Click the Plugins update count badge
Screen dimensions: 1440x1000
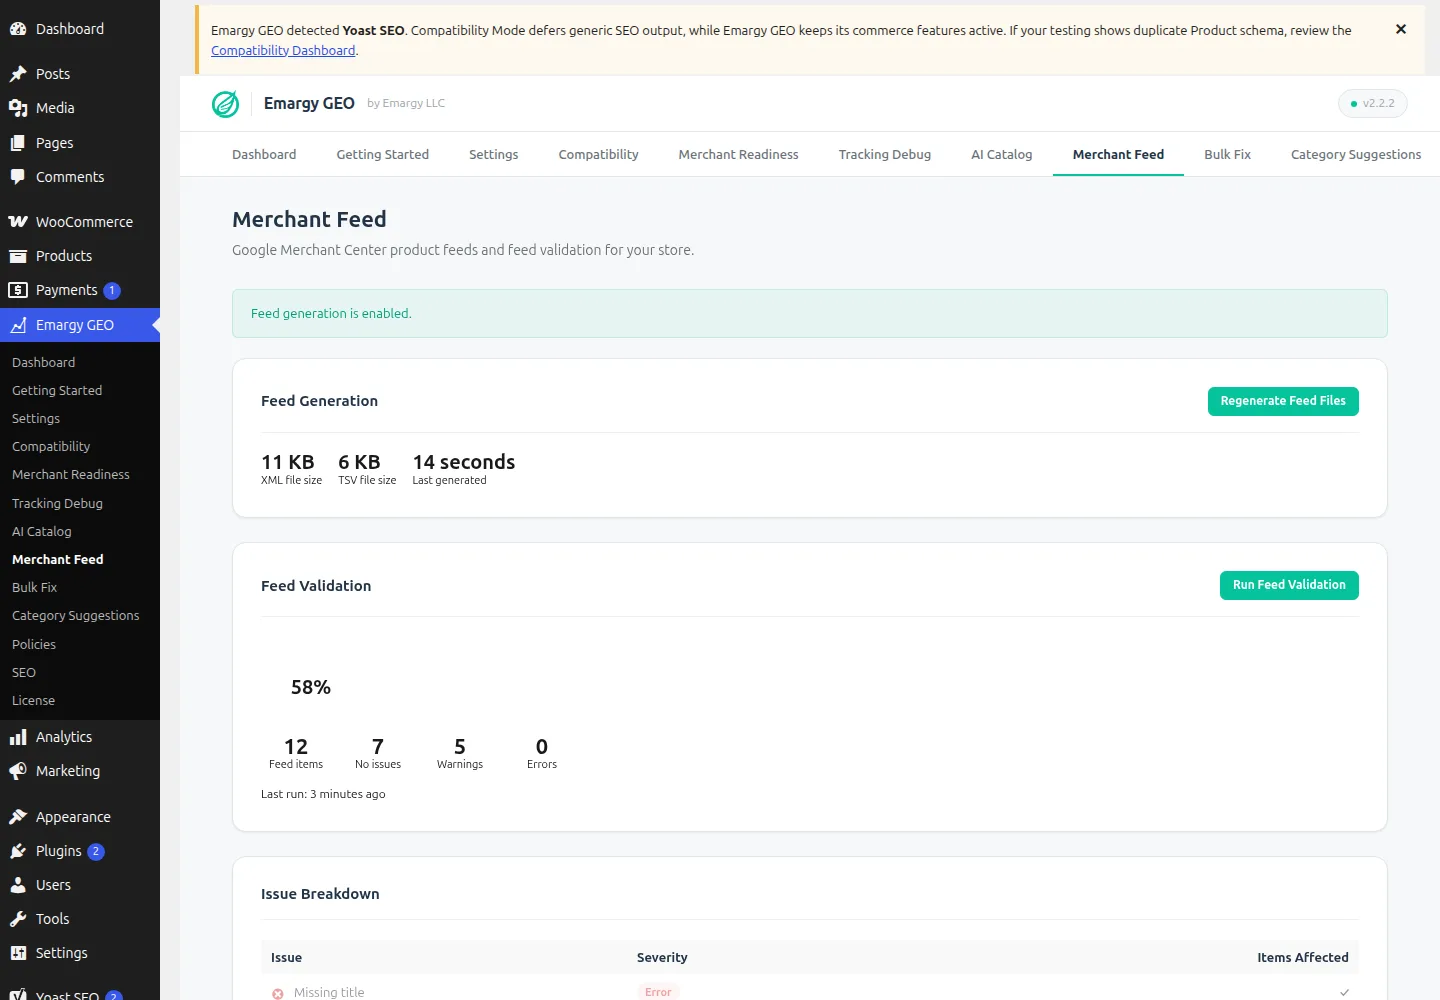(96, 852)
